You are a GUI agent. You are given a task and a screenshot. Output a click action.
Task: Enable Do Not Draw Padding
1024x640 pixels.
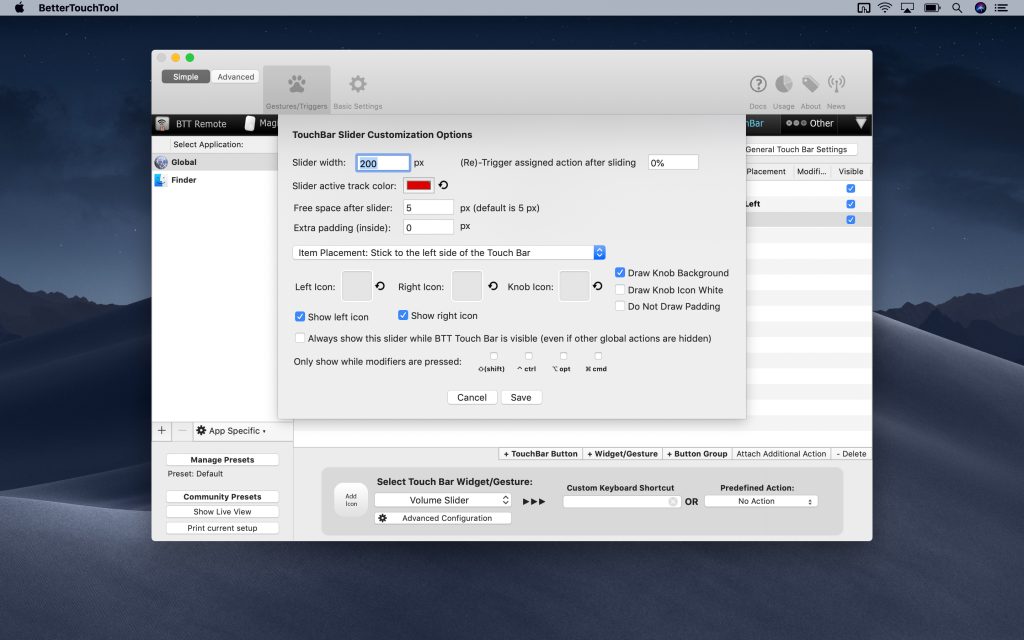click(x=620, y=306)
